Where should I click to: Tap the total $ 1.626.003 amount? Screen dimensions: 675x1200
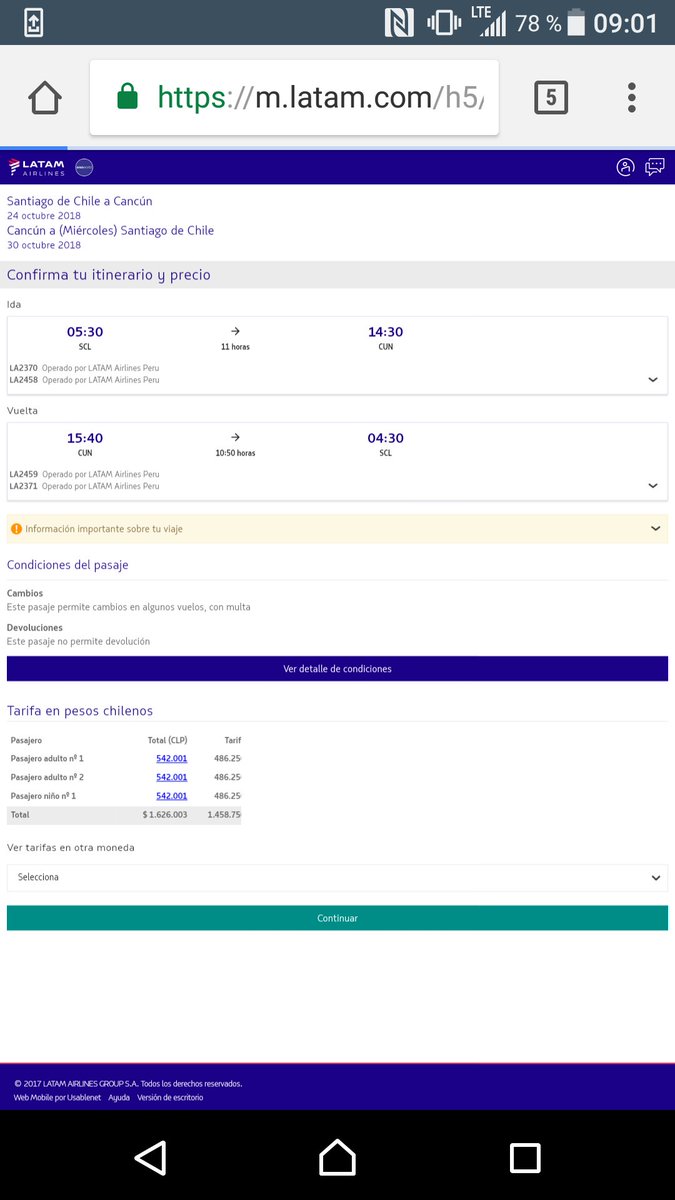tap(165, 815)
